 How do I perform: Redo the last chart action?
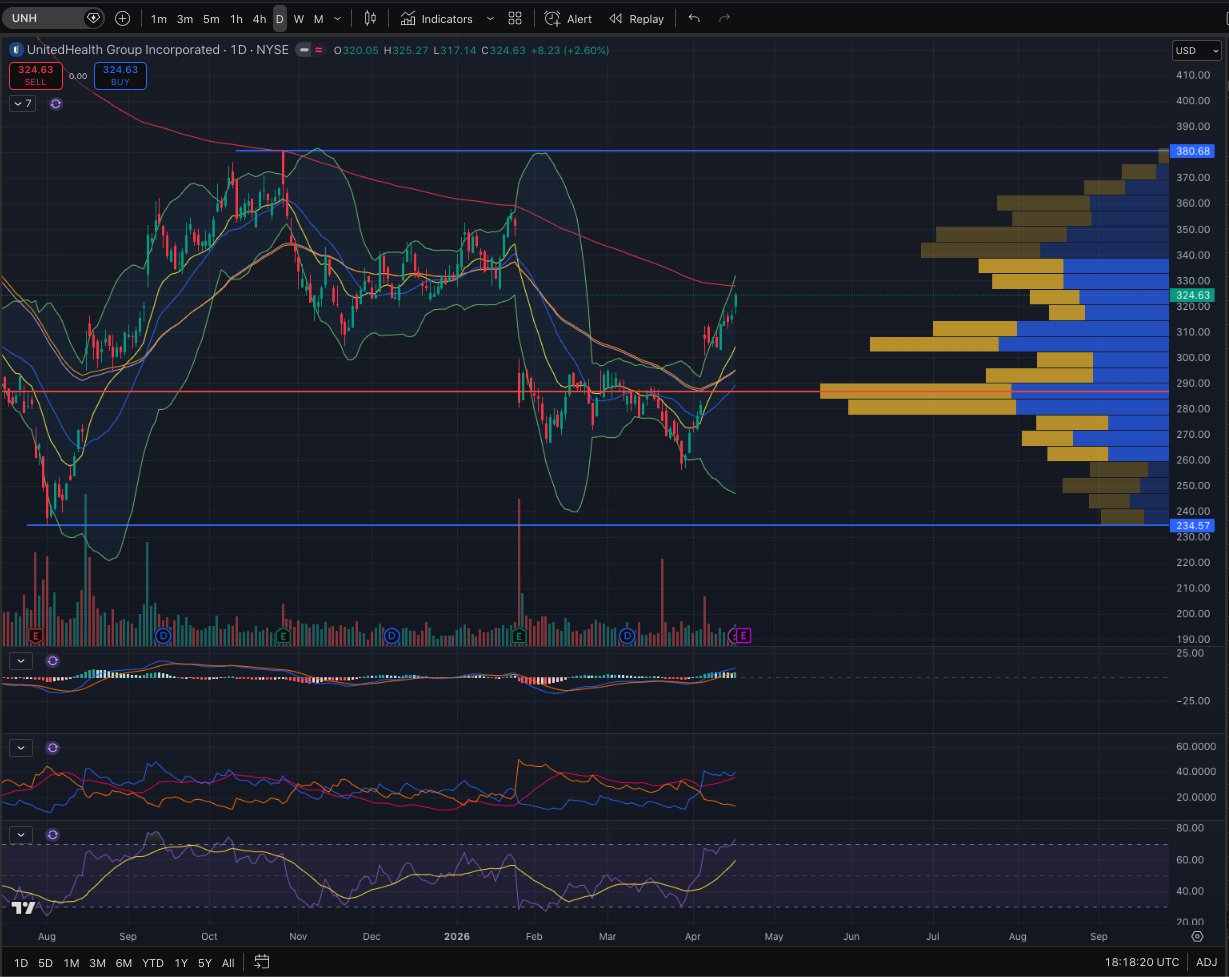coord(724,19)
